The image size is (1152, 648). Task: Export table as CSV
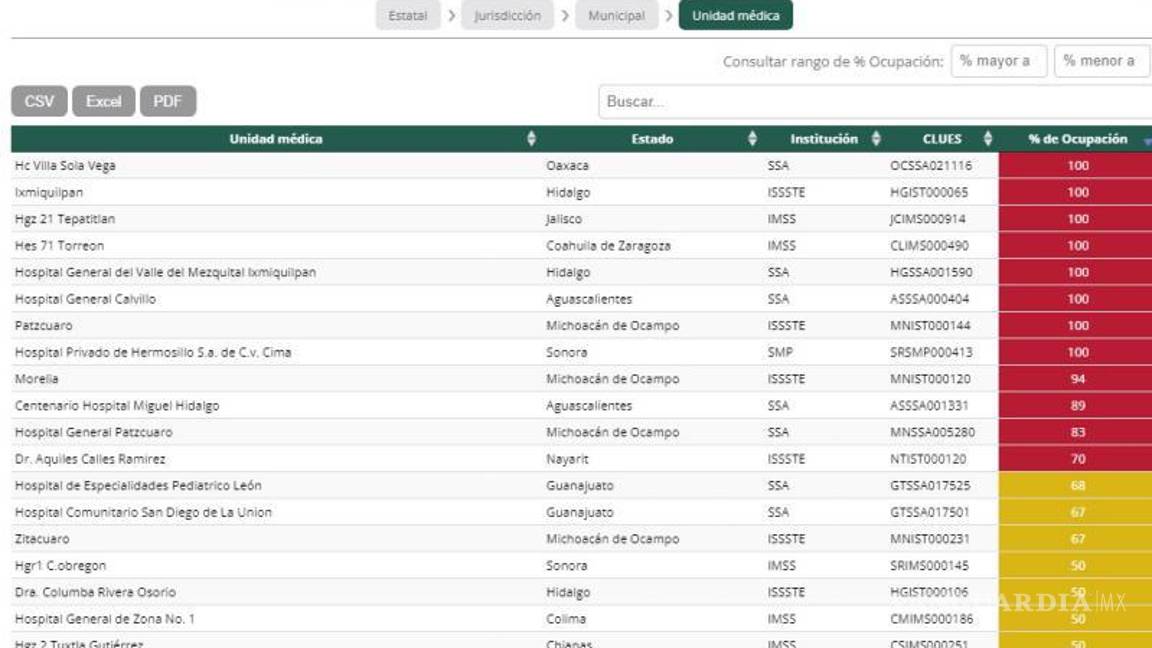tap(40, 101)
